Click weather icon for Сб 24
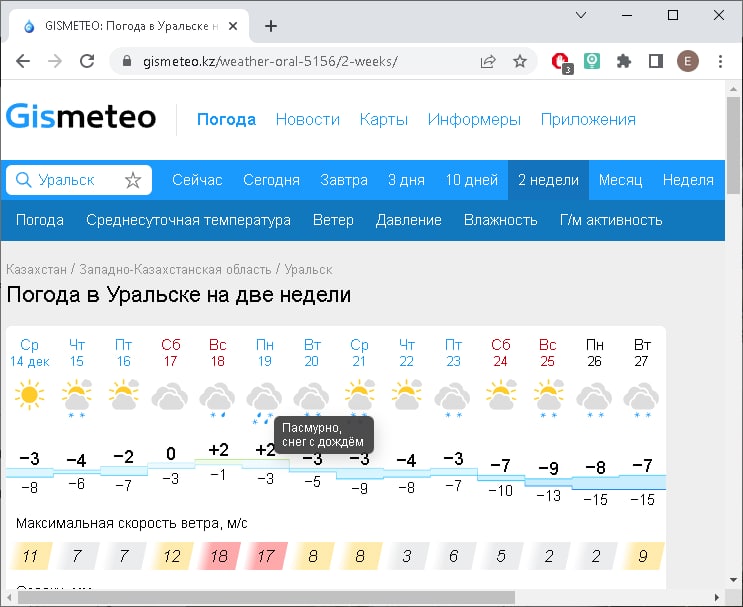 [501, 394]
